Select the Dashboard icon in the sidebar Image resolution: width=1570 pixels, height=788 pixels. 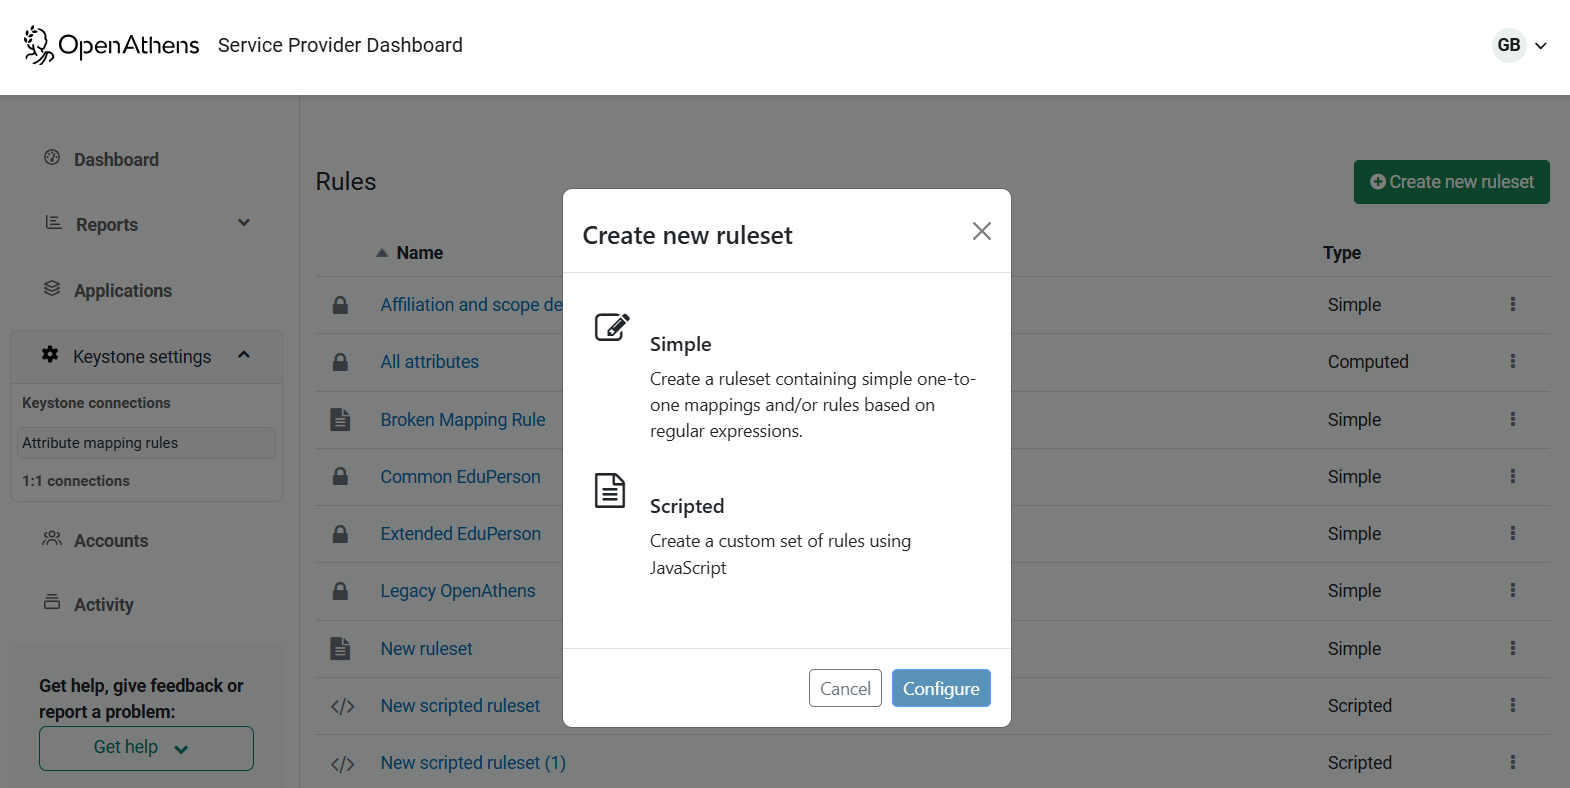coord(51,158)
